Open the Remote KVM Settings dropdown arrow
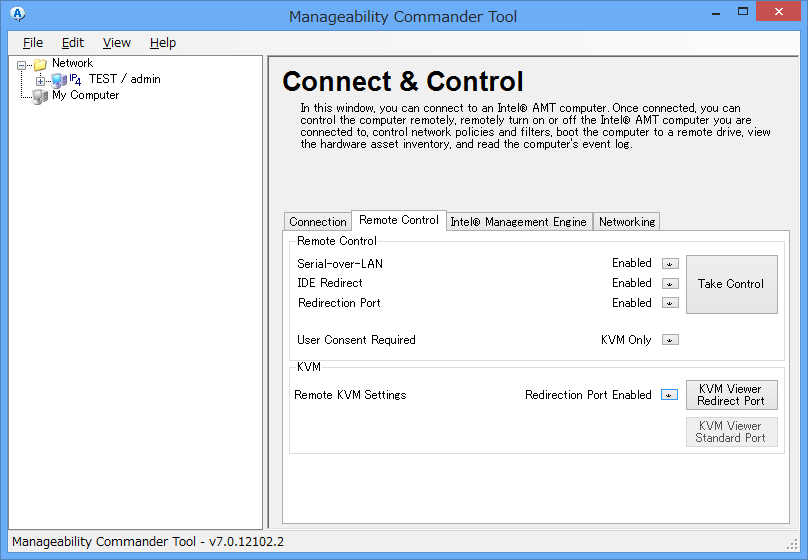 pos(669,395)
